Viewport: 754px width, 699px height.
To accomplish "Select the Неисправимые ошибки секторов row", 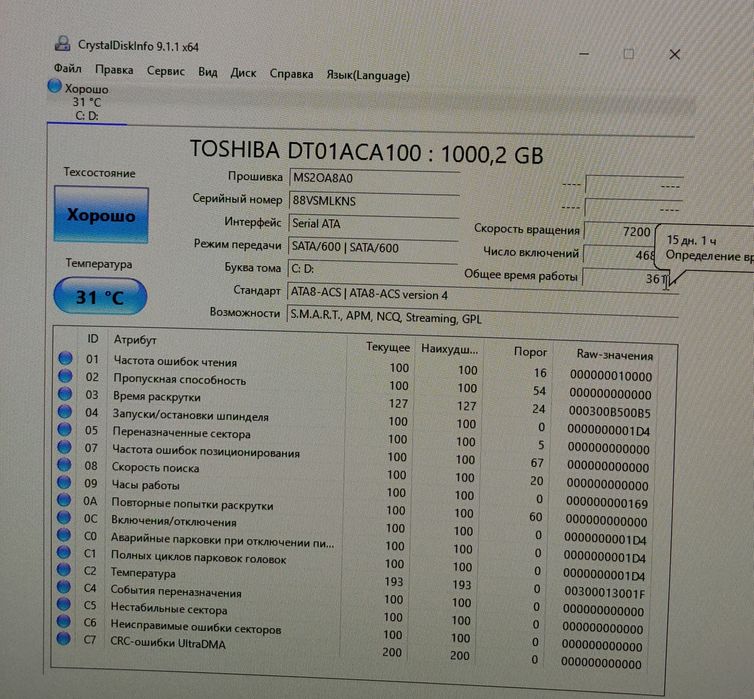I will pos(350,631).
